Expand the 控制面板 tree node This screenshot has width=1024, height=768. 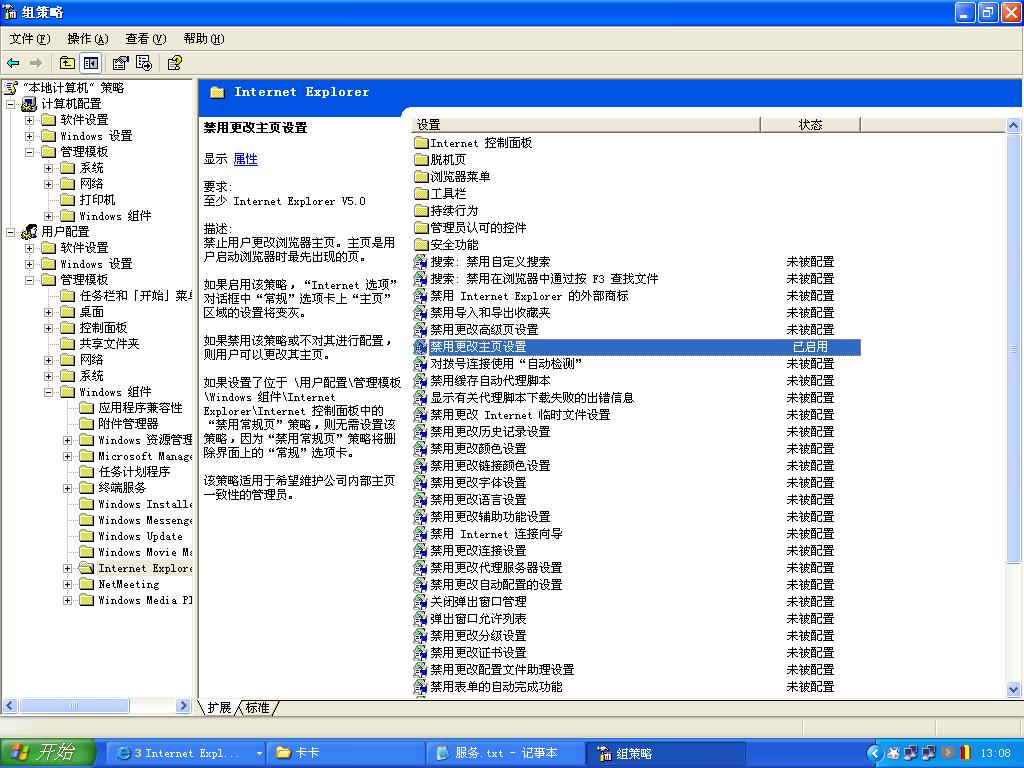coord(48,328)
